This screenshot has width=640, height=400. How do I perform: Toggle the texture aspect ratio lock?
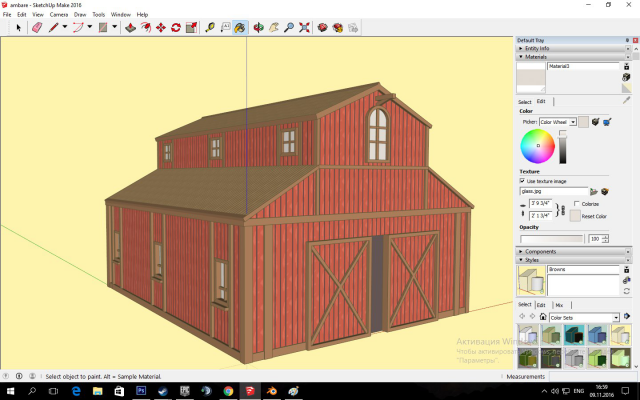click(563, 210)
